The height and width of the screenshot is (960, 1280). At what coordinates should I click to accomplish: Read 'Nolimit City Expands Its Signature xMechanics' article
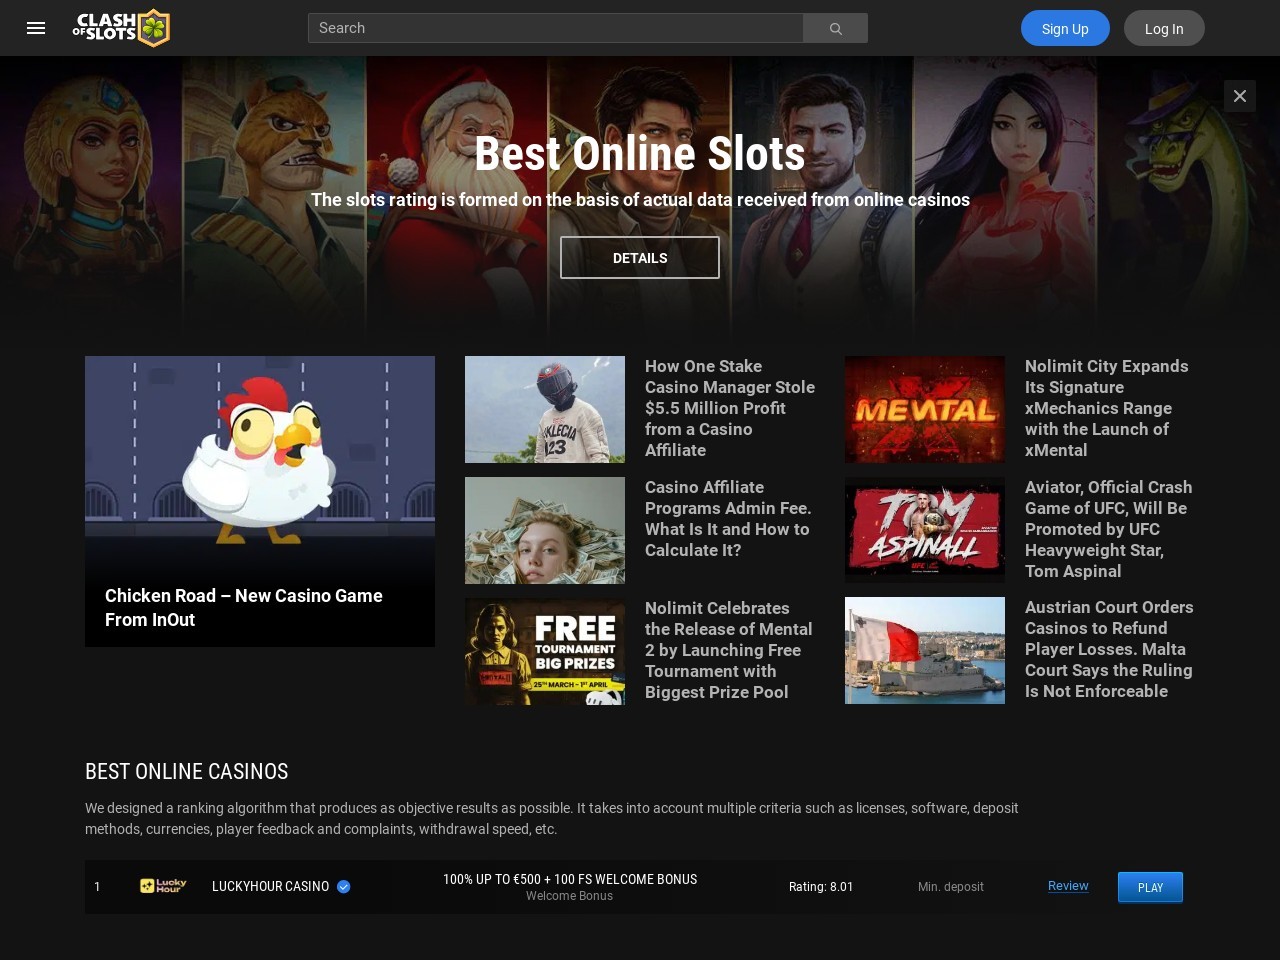point(1107,408)
